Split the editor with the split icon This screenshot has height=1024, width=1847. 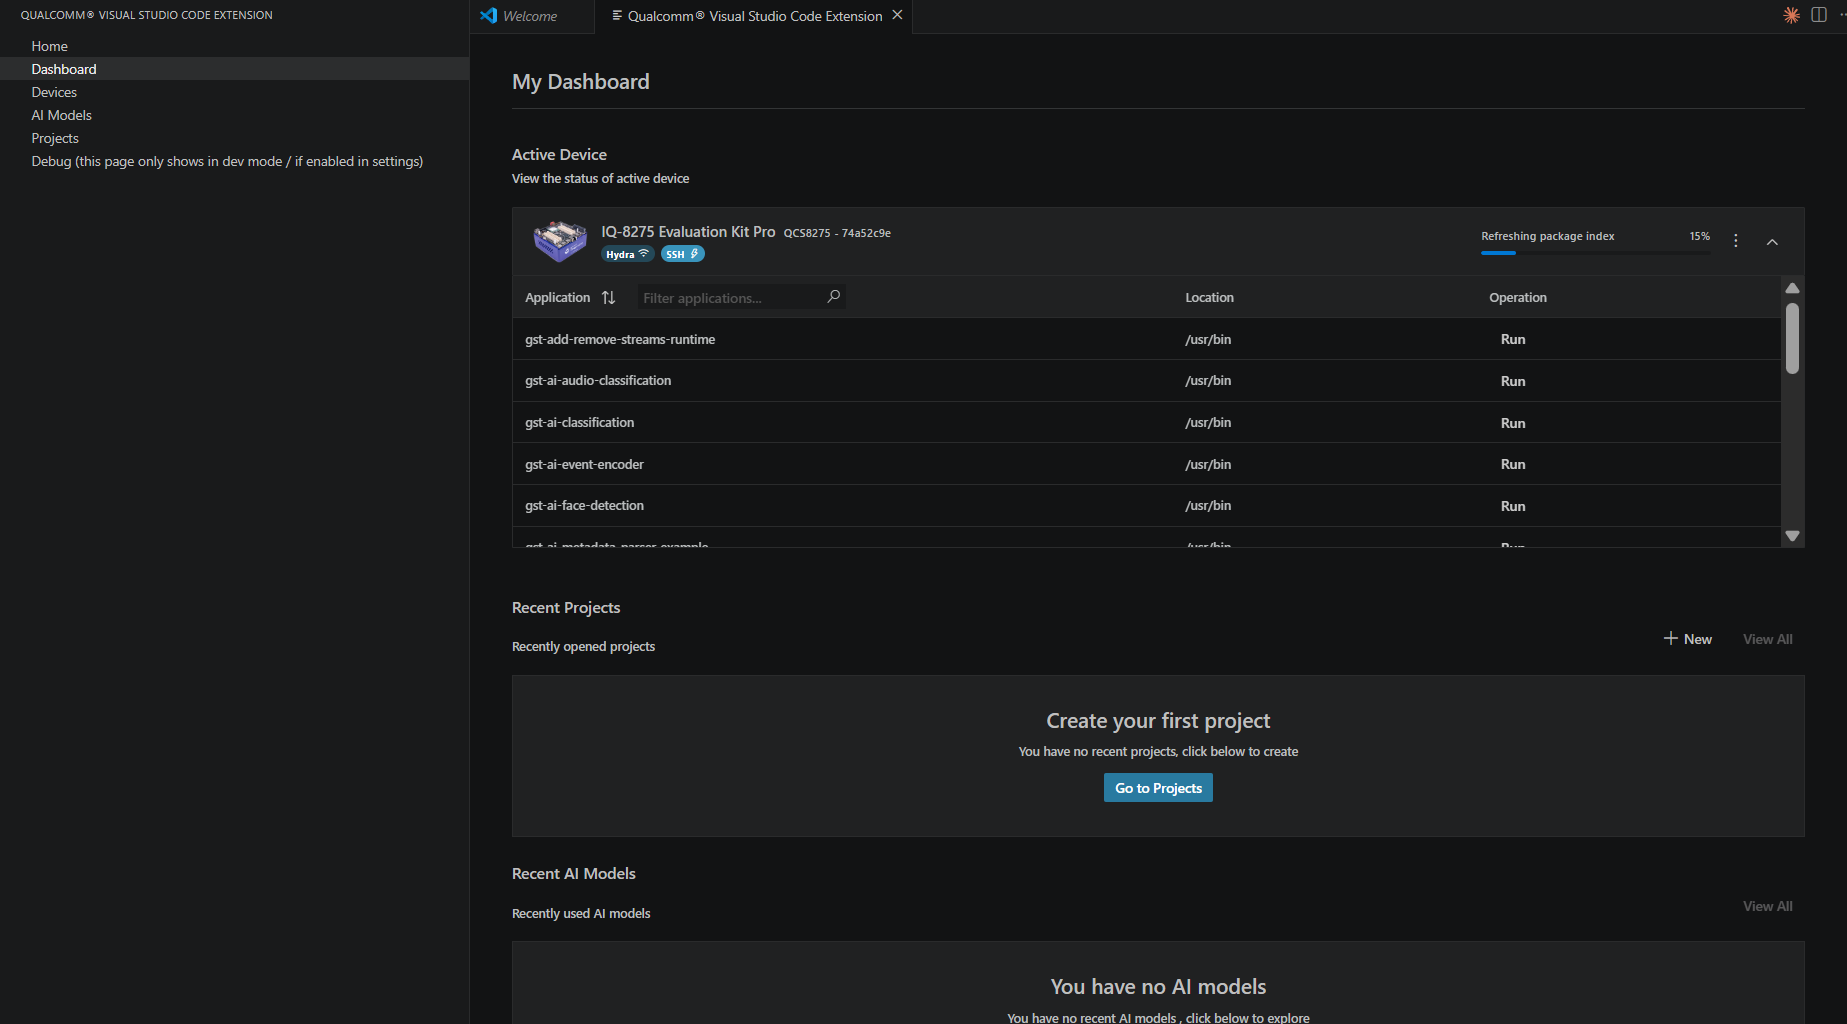coord(1819,15)
